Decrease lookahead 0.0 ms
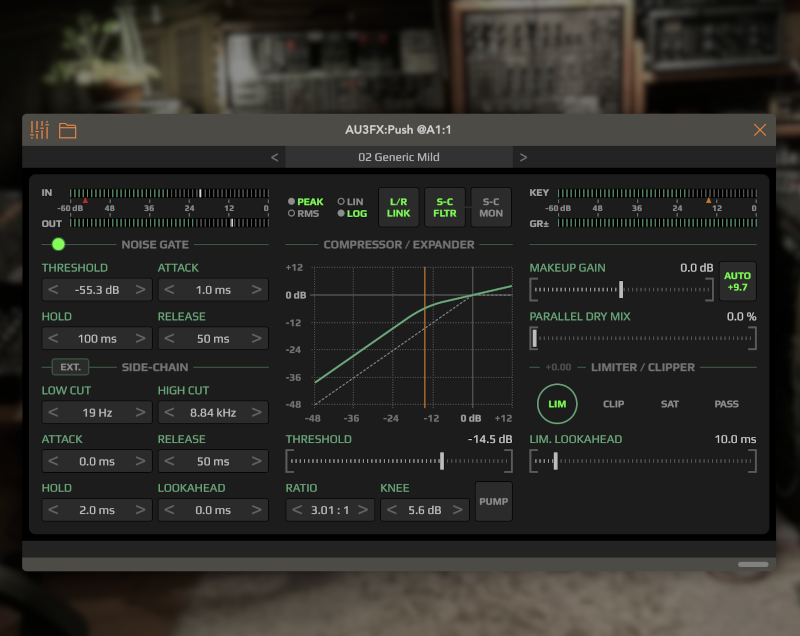 [169, 510]
